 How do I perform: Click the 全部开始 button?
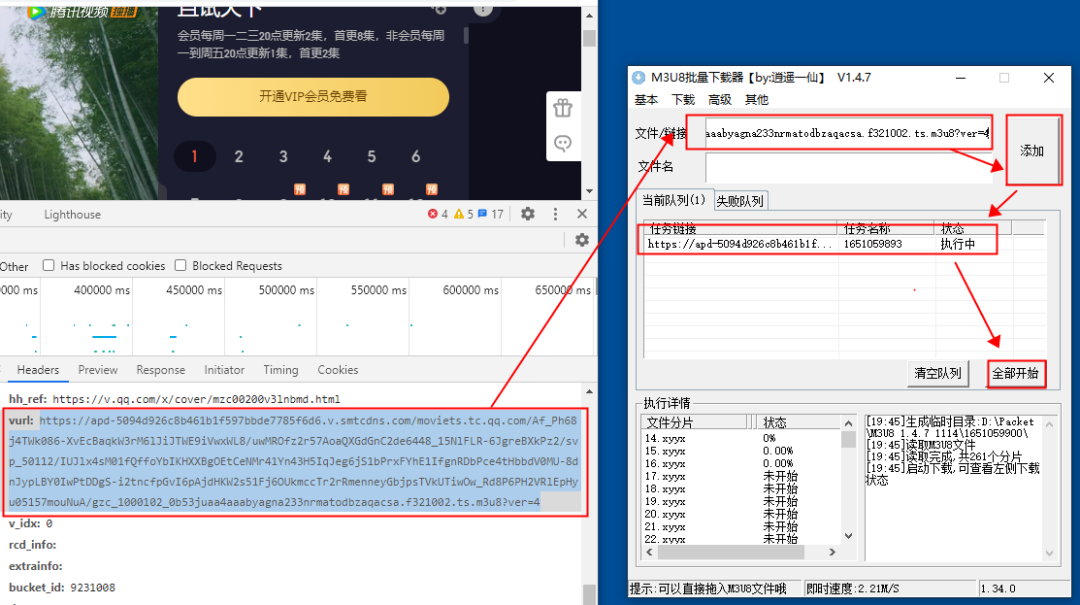click(1015, 373)
